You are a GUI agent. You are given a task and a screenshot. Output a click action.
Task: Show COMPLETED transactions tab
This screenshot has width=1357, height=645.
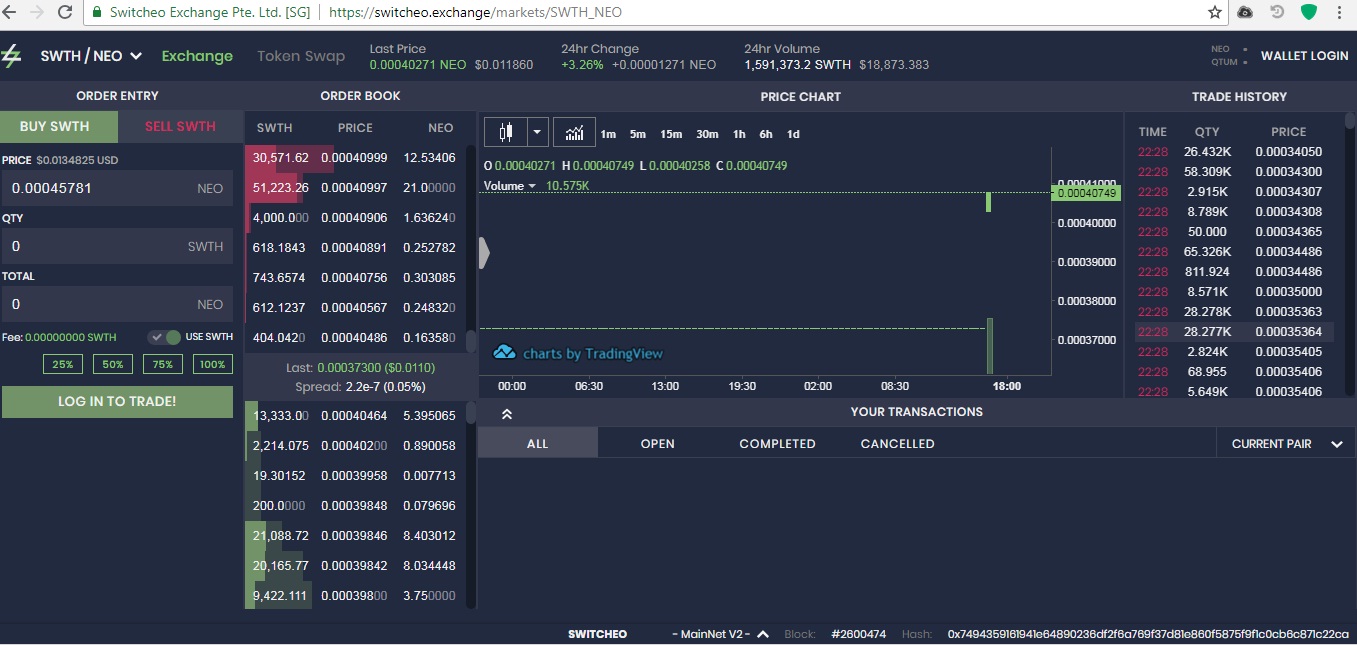tap(777, 443)
